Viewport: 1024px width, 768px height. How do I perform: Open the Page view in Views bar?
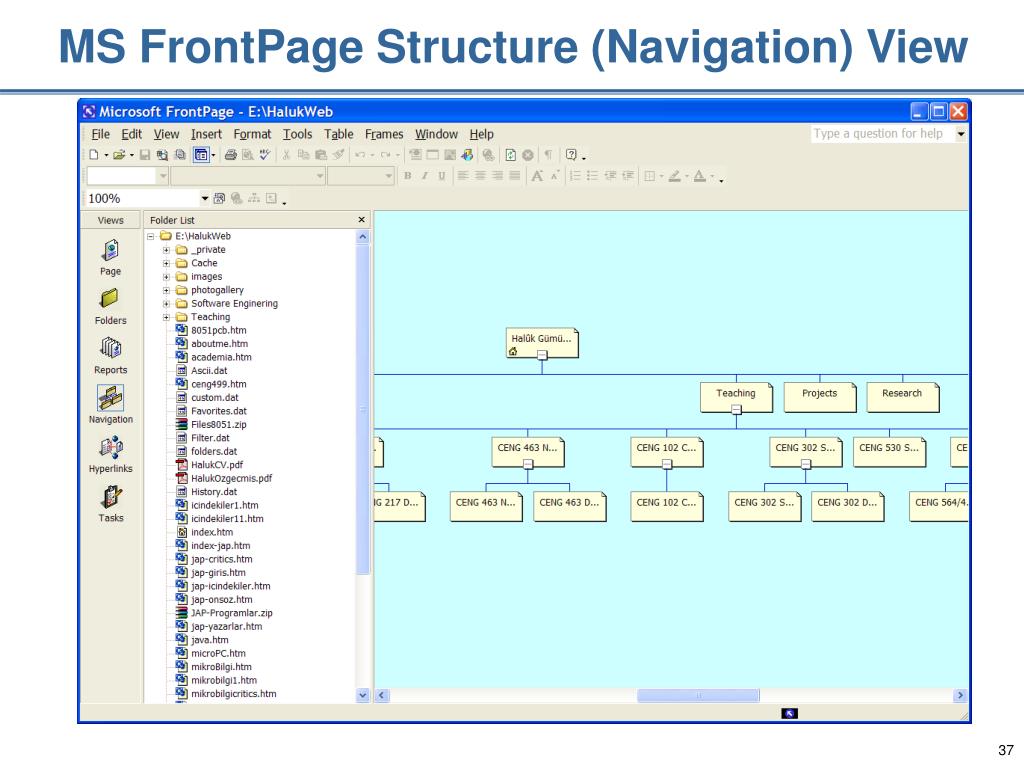pyautogui.click(x=110, y=257)
